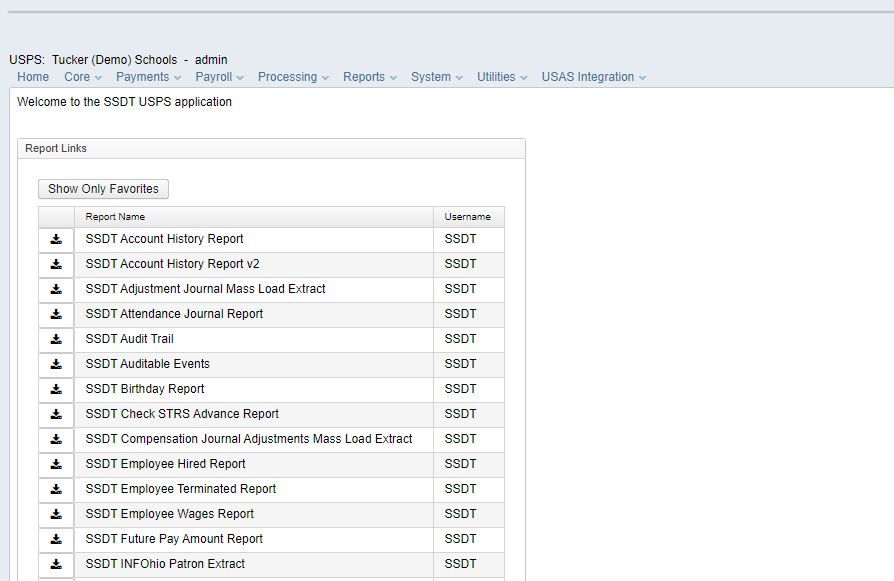Select 'SSDT Account History Report v2' text
Screen dimensions: 894x581
[172, 264]
